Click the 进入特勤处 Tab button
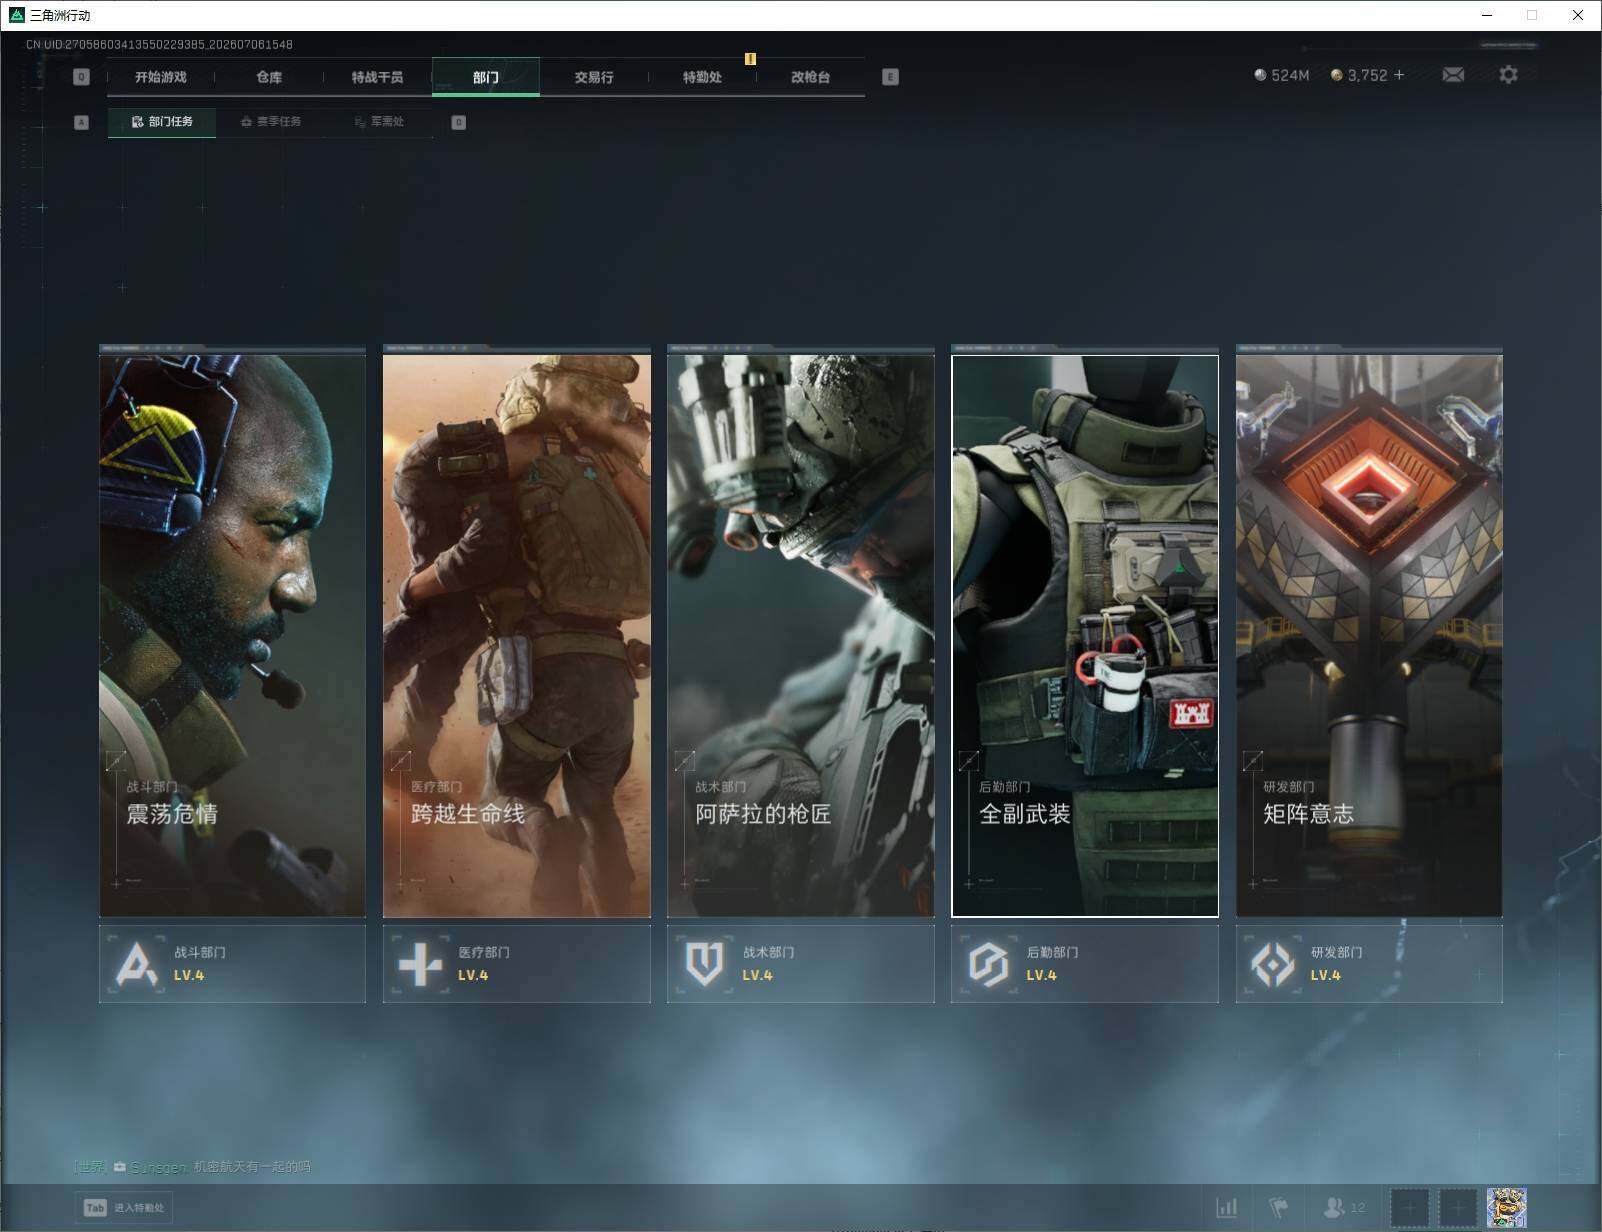The image size is (1602, 1232). coord(124,1208)
